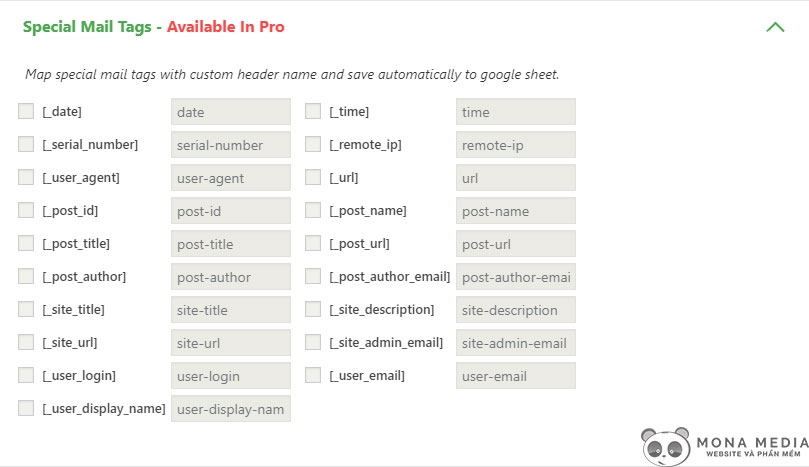
Task: Click the post-author-email input field
Action: coord(515,277)
